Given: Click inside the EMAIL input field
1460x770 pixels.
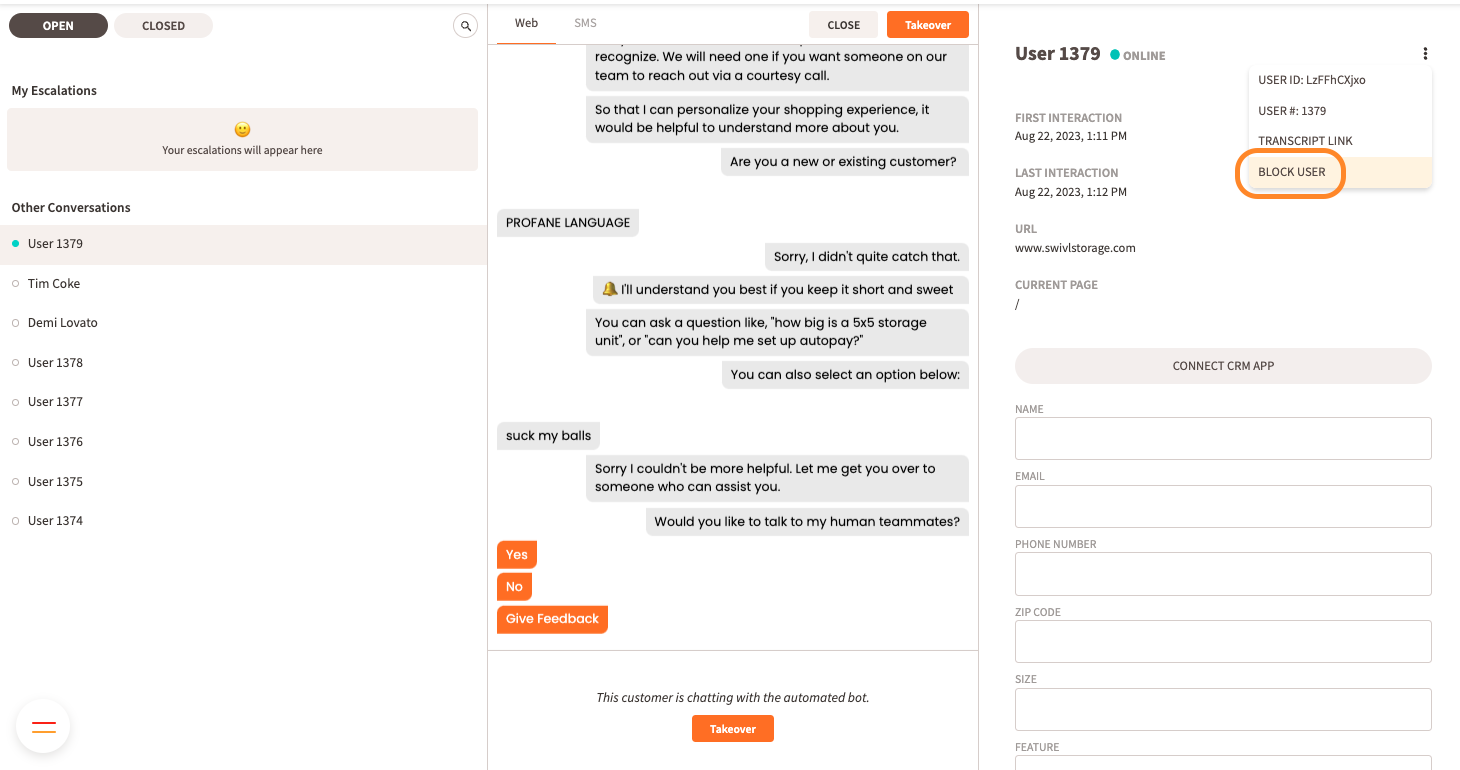Looking at the screenshot, I should pos(1222,506).
